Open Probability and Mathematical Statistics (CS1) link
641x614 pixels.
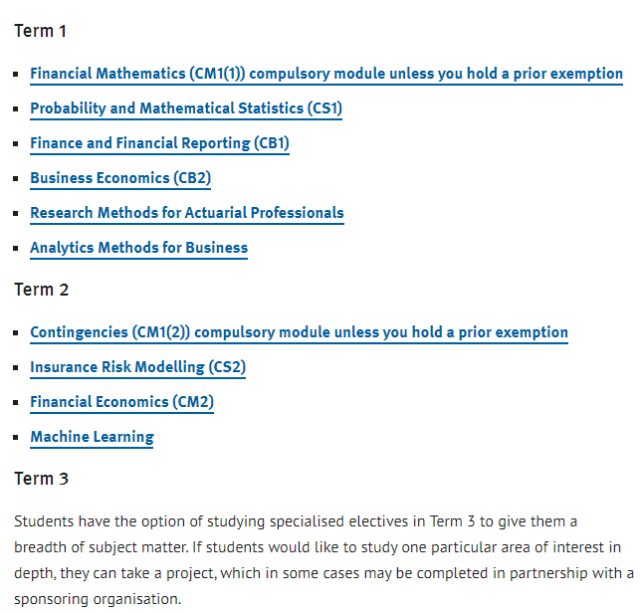[186, 109]
